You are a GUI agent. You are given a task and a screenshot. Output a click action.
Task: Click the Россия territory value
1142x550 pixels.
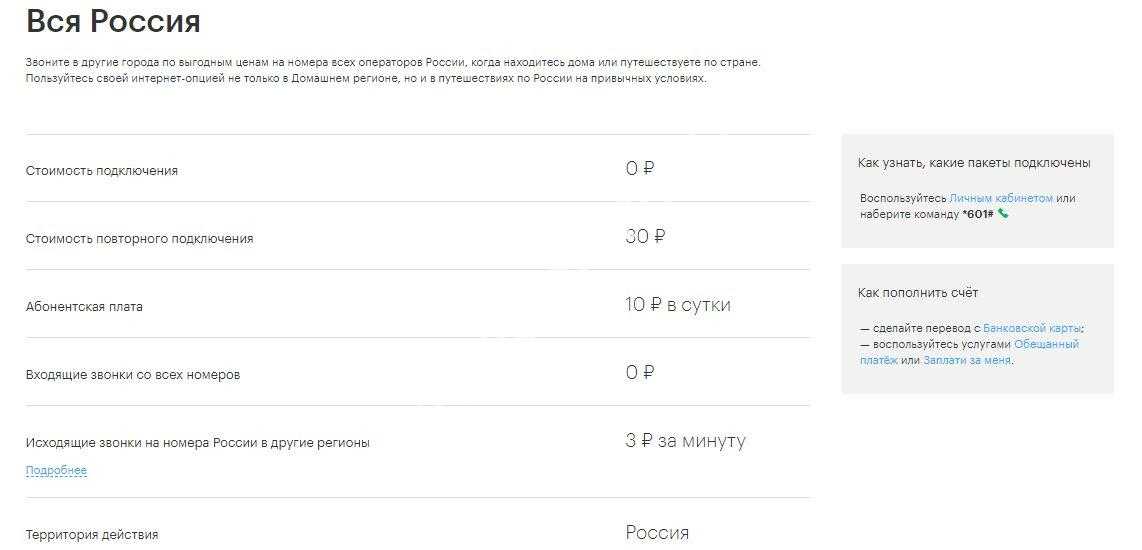tap(657, 533)
